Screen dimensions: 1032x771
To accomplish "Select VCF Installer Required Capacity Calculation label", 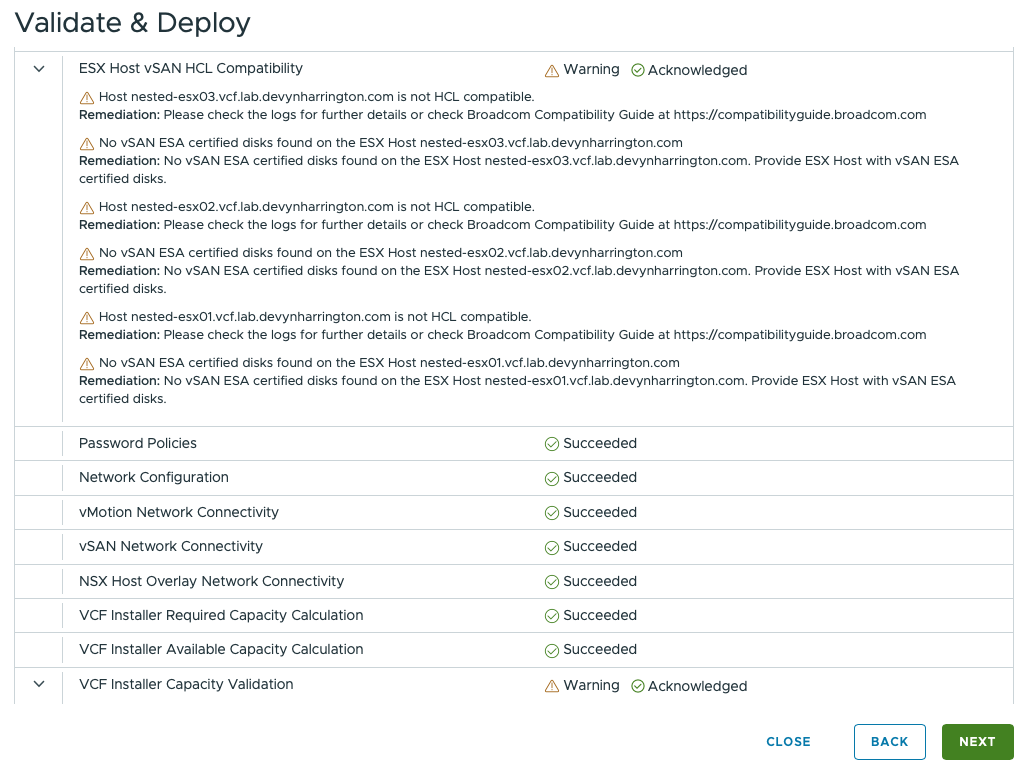I will coord(220,616).
